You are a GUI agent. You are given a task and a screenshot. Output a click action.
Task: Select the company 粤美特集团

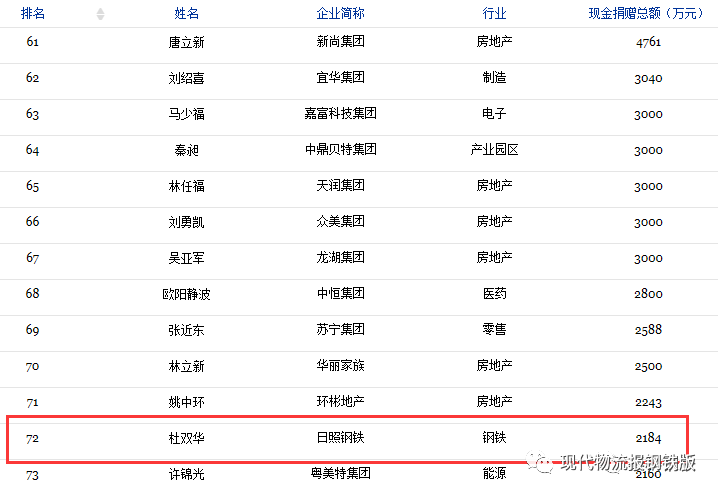[340, 473]
